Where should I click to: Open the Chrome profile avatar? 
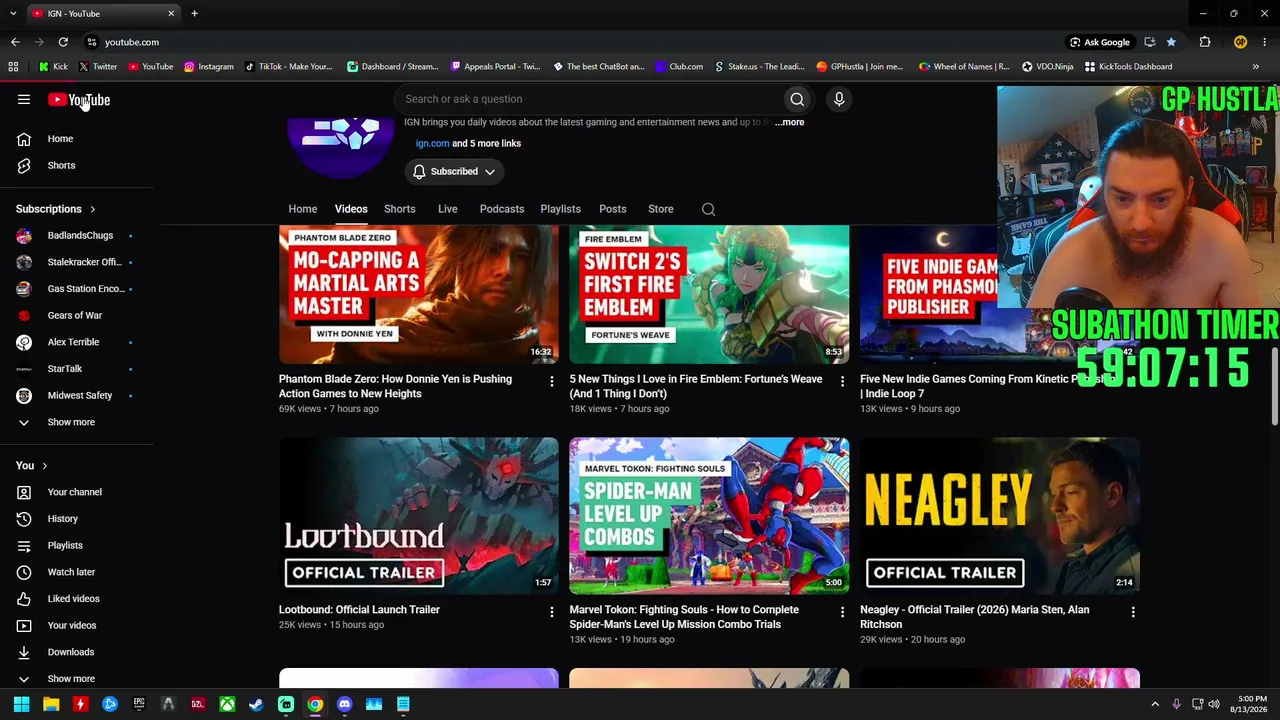click(1240, 42)
